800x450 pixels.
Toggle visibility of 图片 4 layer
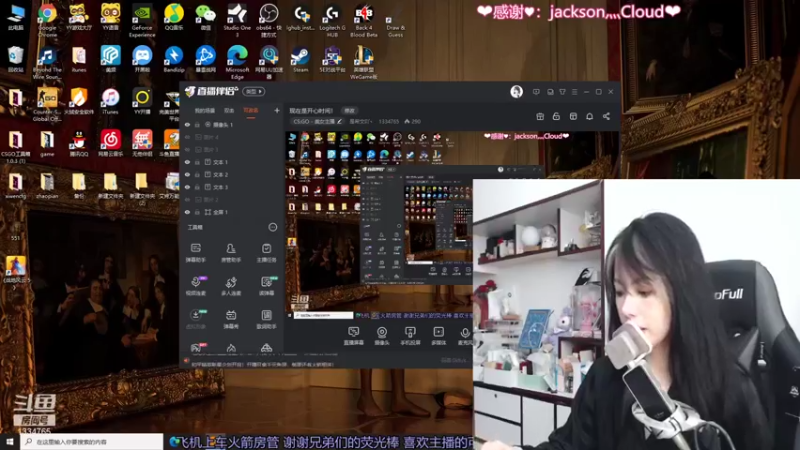click(x=187, y=137)
